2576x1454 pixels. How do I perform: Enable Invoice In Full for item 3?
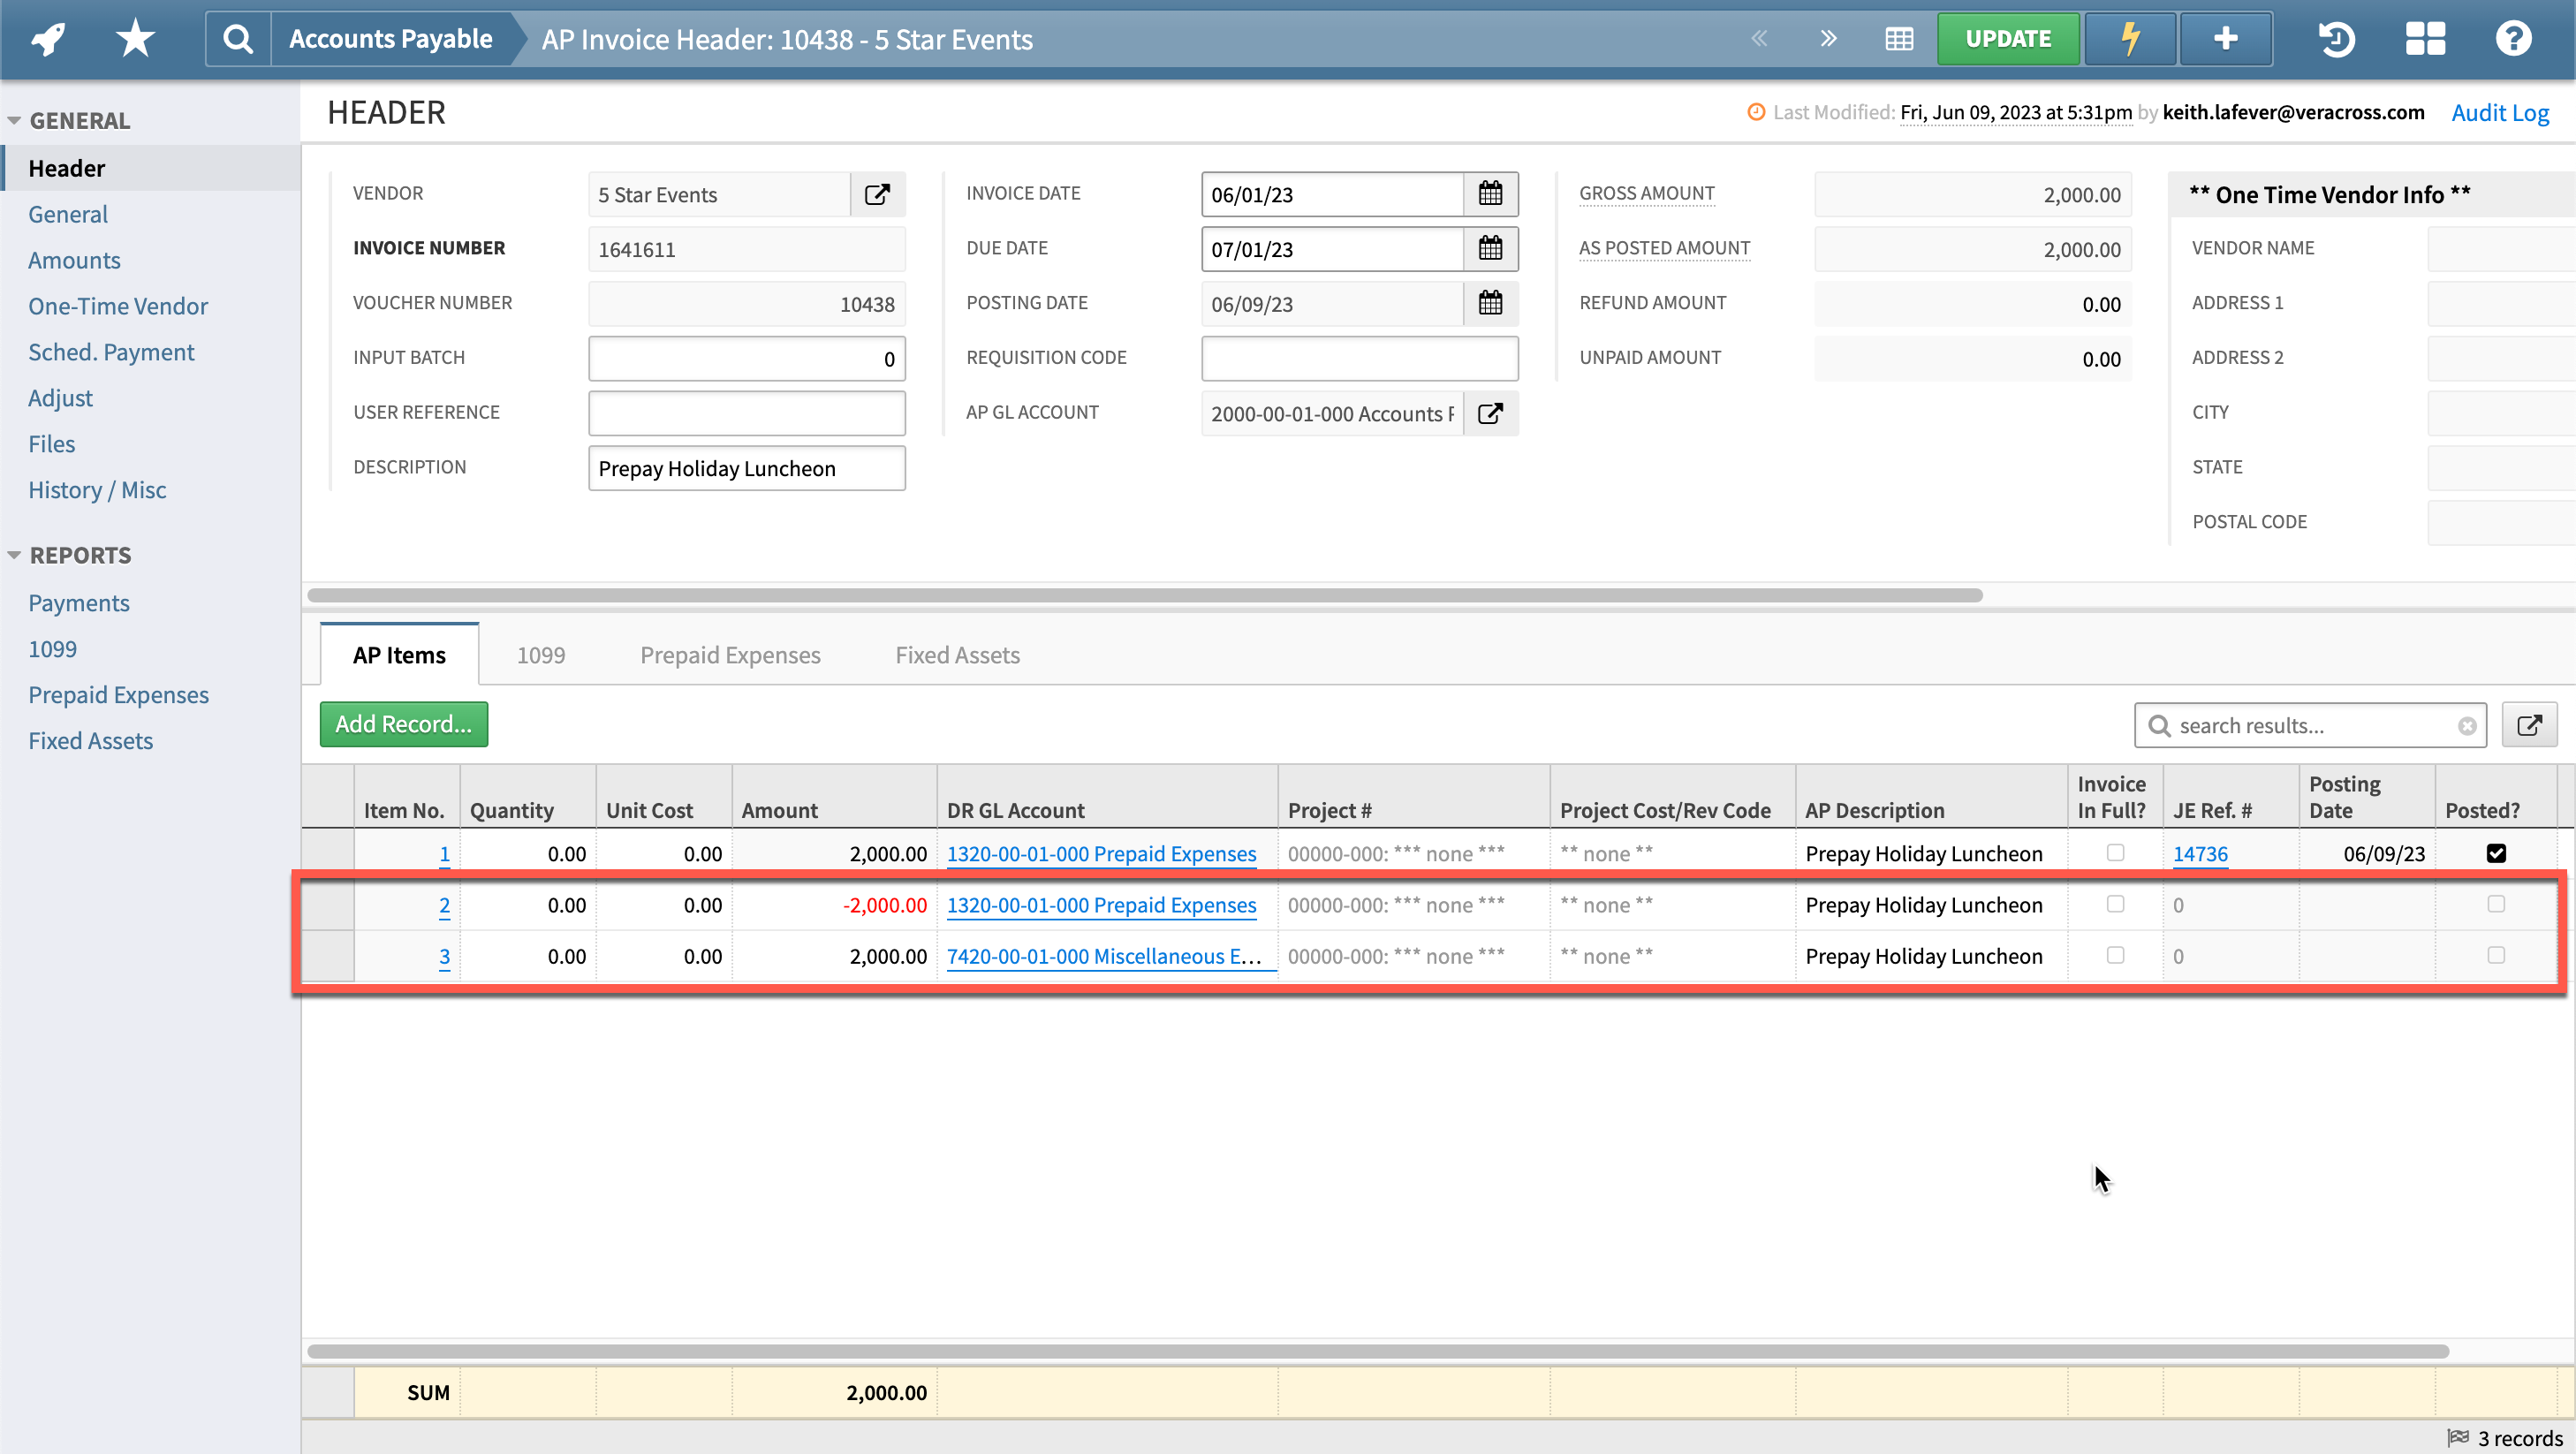click(x=2115, y=955)
